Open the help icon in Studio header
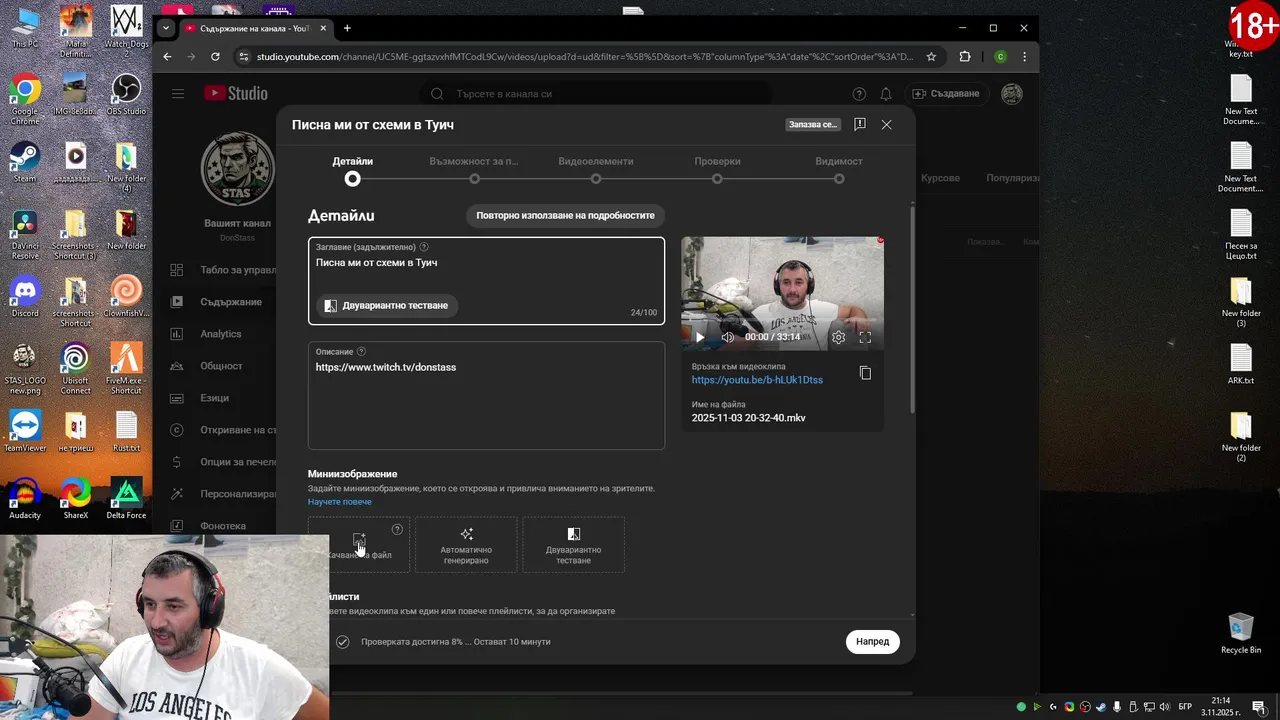Image resolution: width=1280 pixels, height=720 pixels. click(x=859, y=94)
